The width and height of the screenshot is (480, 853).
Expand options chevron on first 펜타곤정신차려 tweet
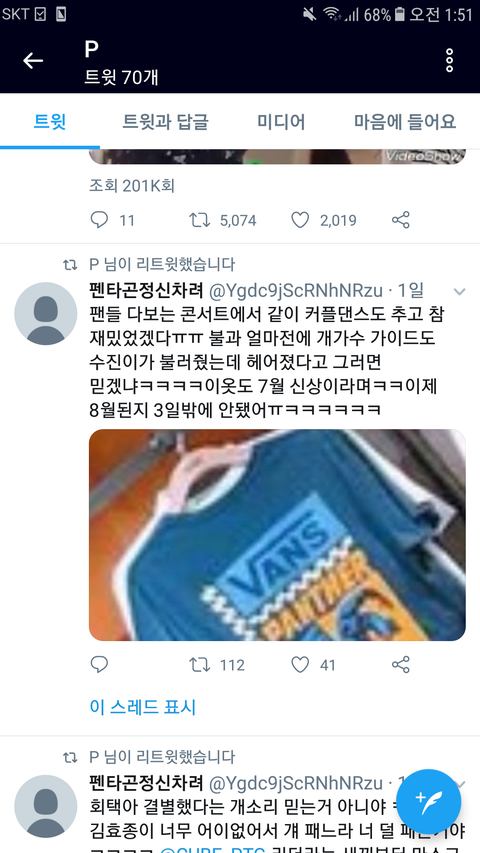pyautogui.click(x=460, y=292)
